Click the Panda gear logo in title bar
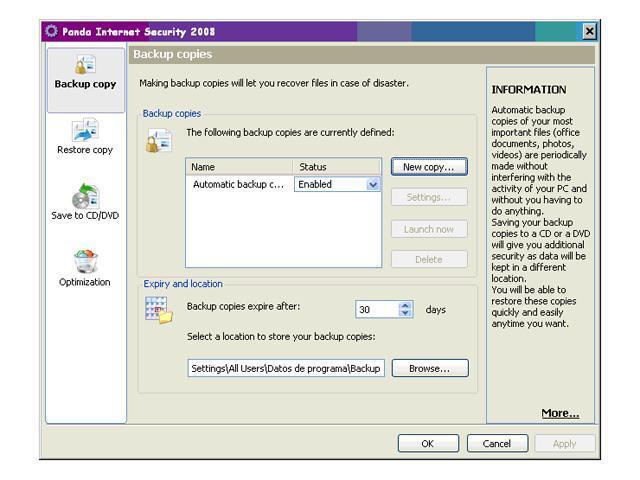The height and width of the screenshot is (480, 640). click(x=51, y=31)
